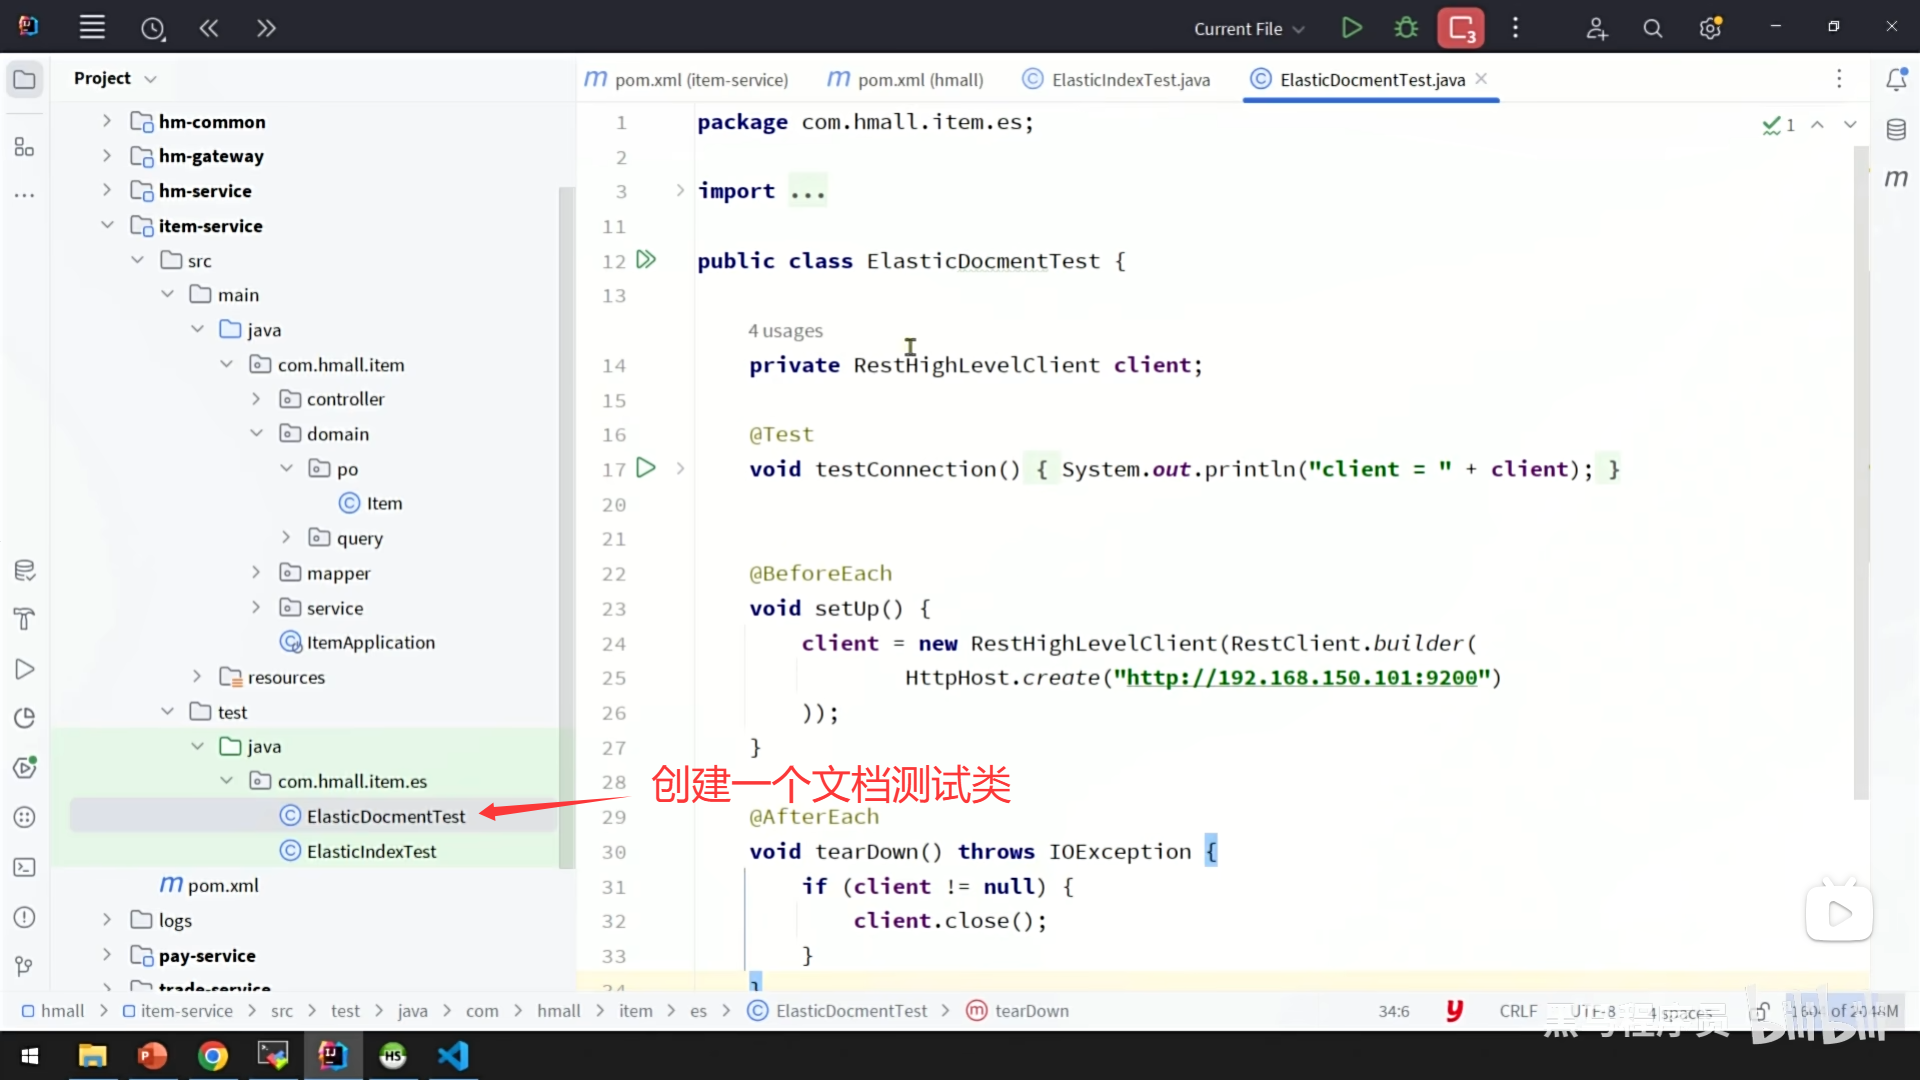Screen dimensions: 1920x1080
Task: Open the Notifications bell icon
Action: [1896, 79]
